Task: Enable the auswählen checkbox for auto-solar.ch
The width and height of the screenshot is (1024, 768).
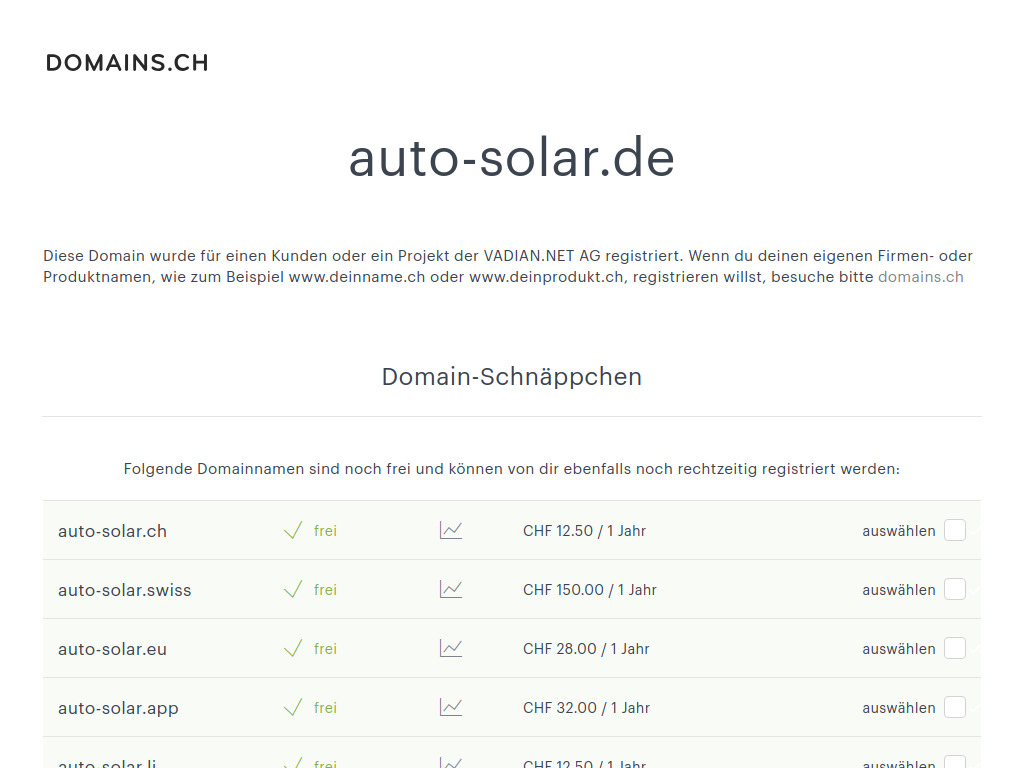Action: (954, 530)
